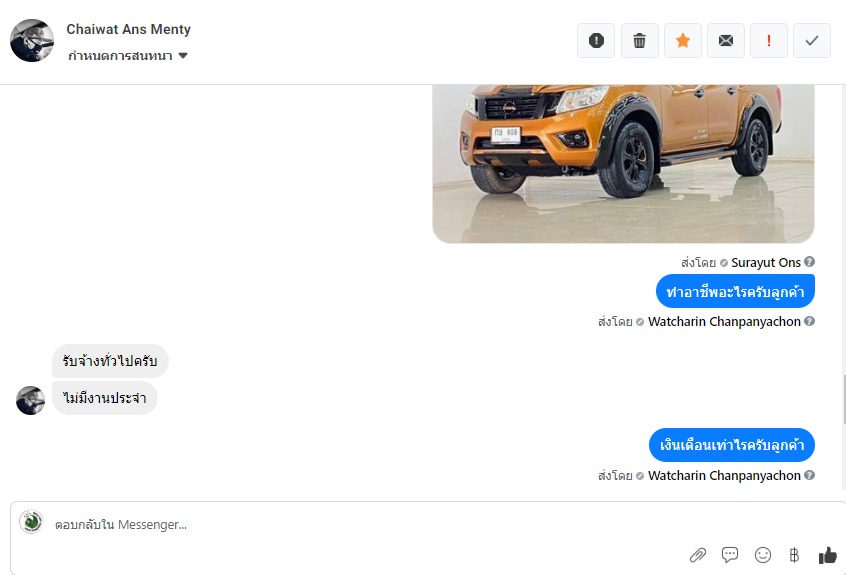
Task: Mark conversation unread with envelope icon
Action: (x=726, y=40)
